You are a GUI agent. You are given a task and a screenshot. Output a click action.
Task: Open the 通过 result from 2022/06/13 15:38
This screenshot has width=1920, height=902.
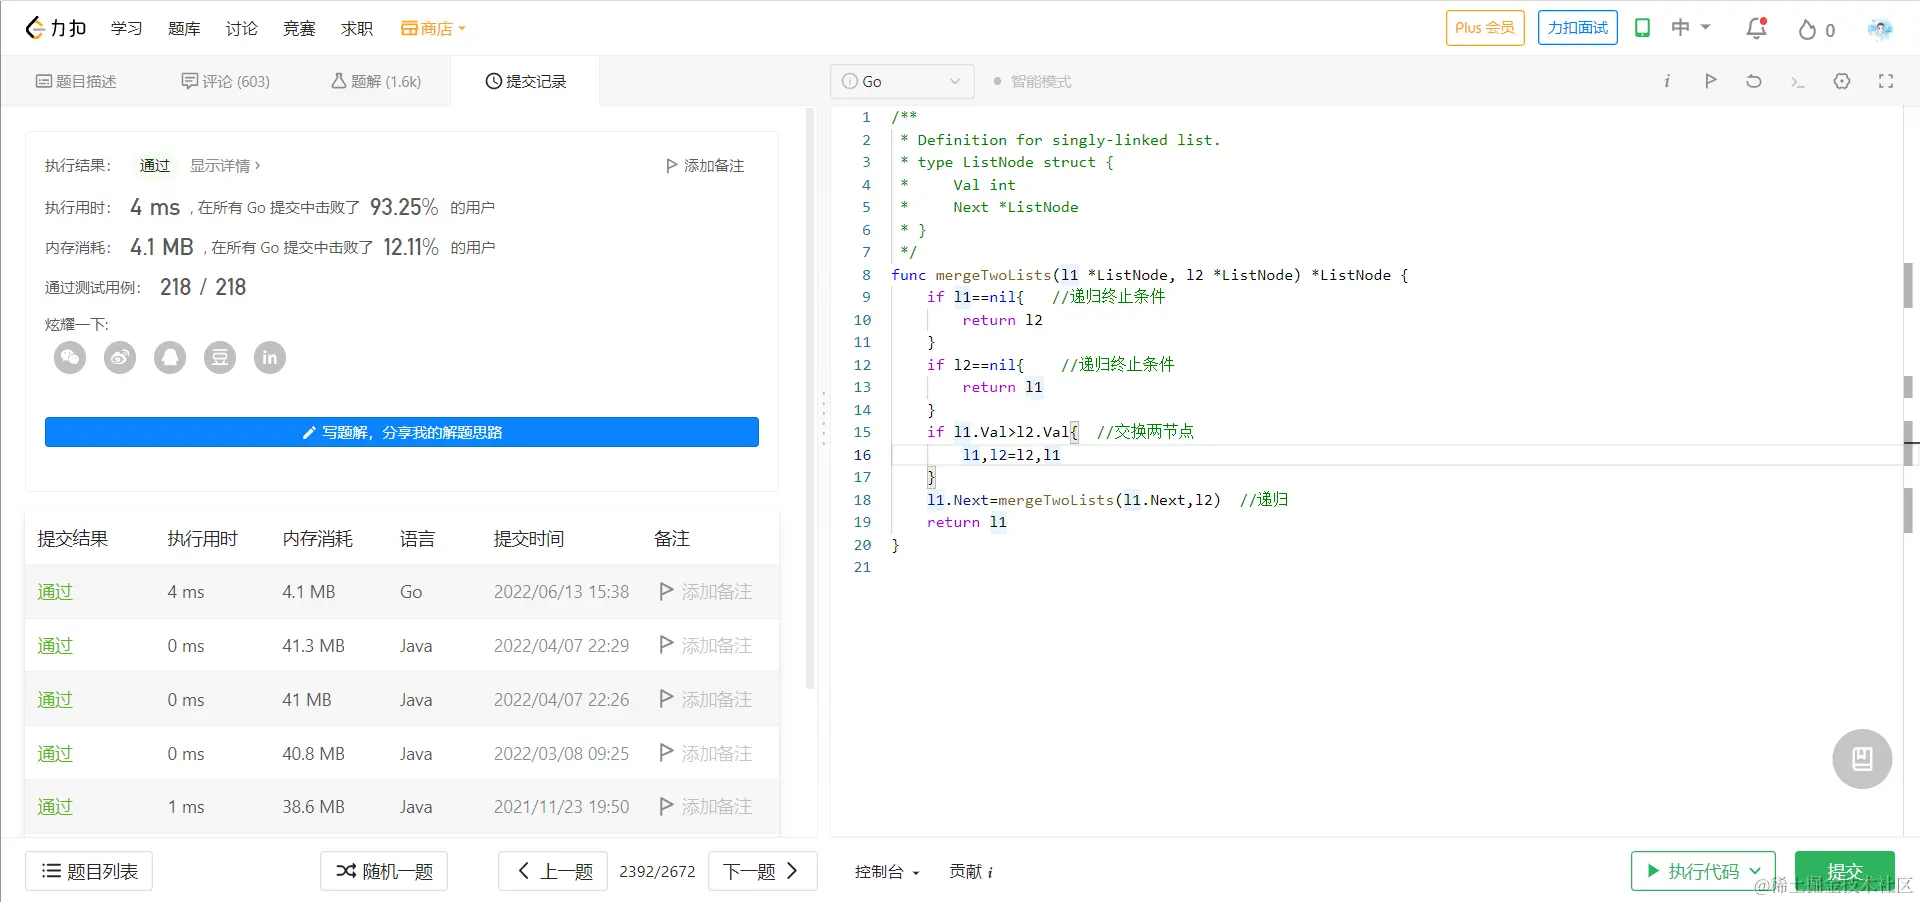point(55,592)
